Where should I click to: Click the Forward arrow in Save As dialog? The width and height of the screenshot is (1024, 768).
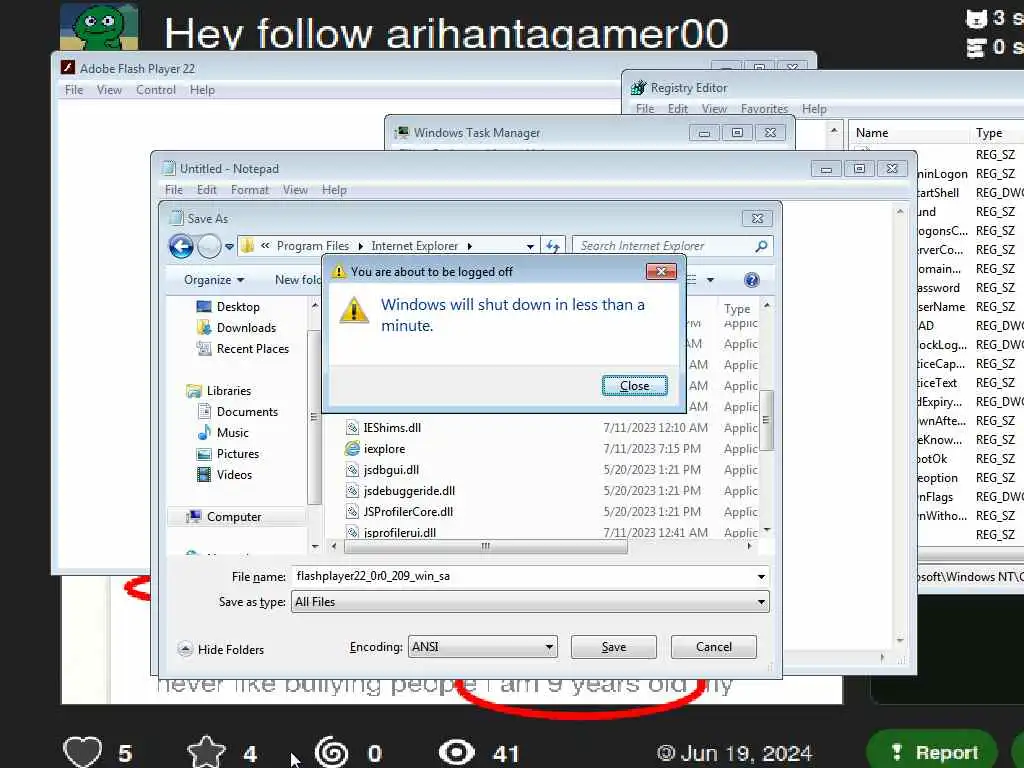click(x=209, y=246)
